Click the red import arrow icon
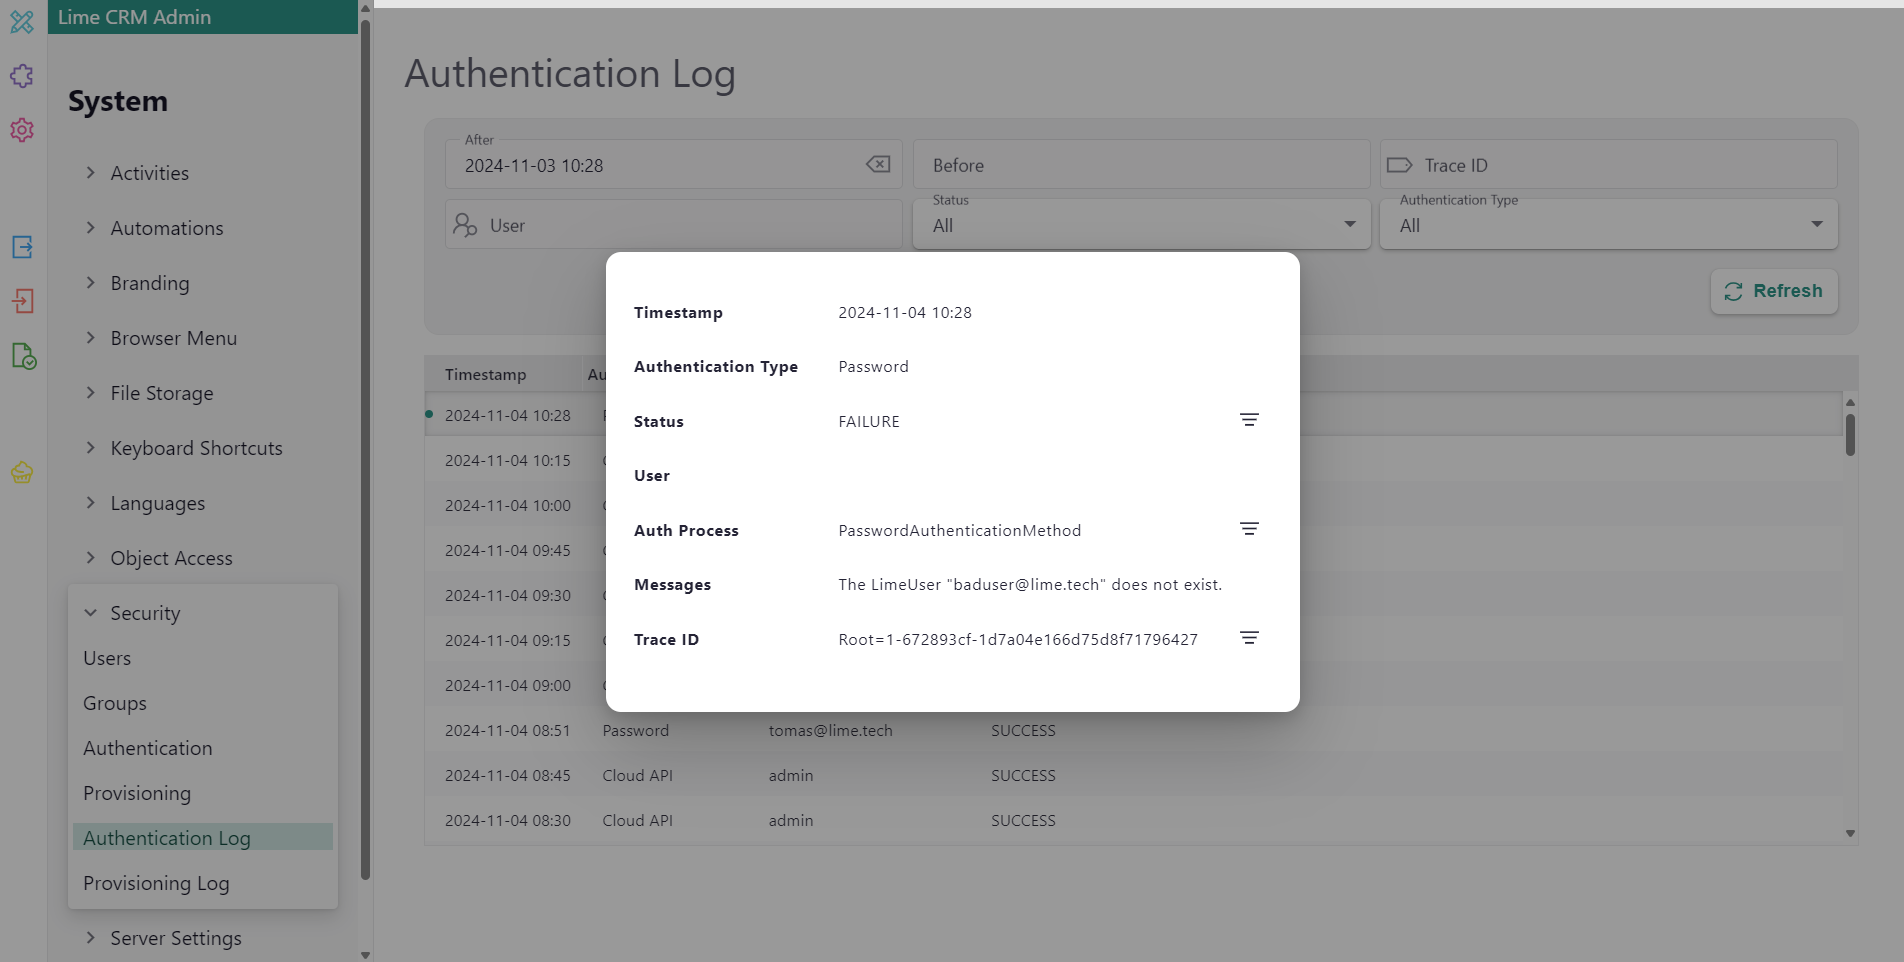1904x962 pixels. pos(22,301)
